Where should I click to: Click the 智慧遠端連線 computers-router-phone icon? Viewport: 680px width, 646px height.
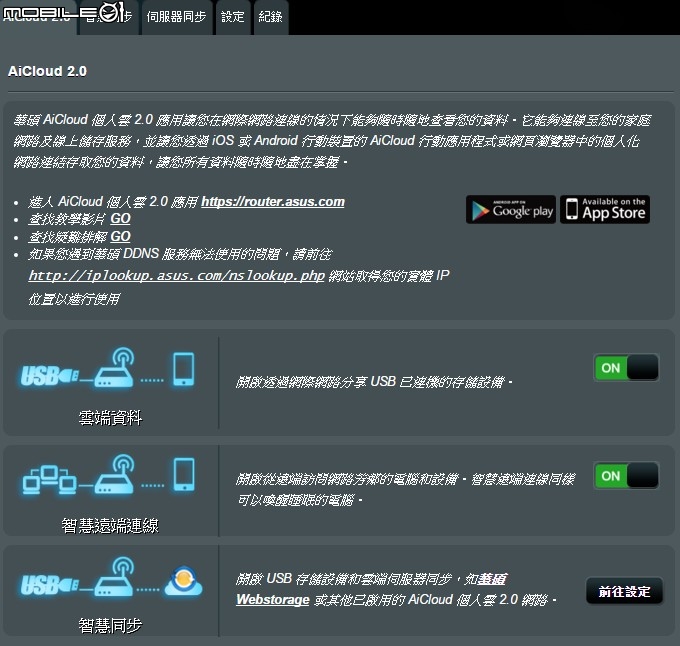click(109, 475)
